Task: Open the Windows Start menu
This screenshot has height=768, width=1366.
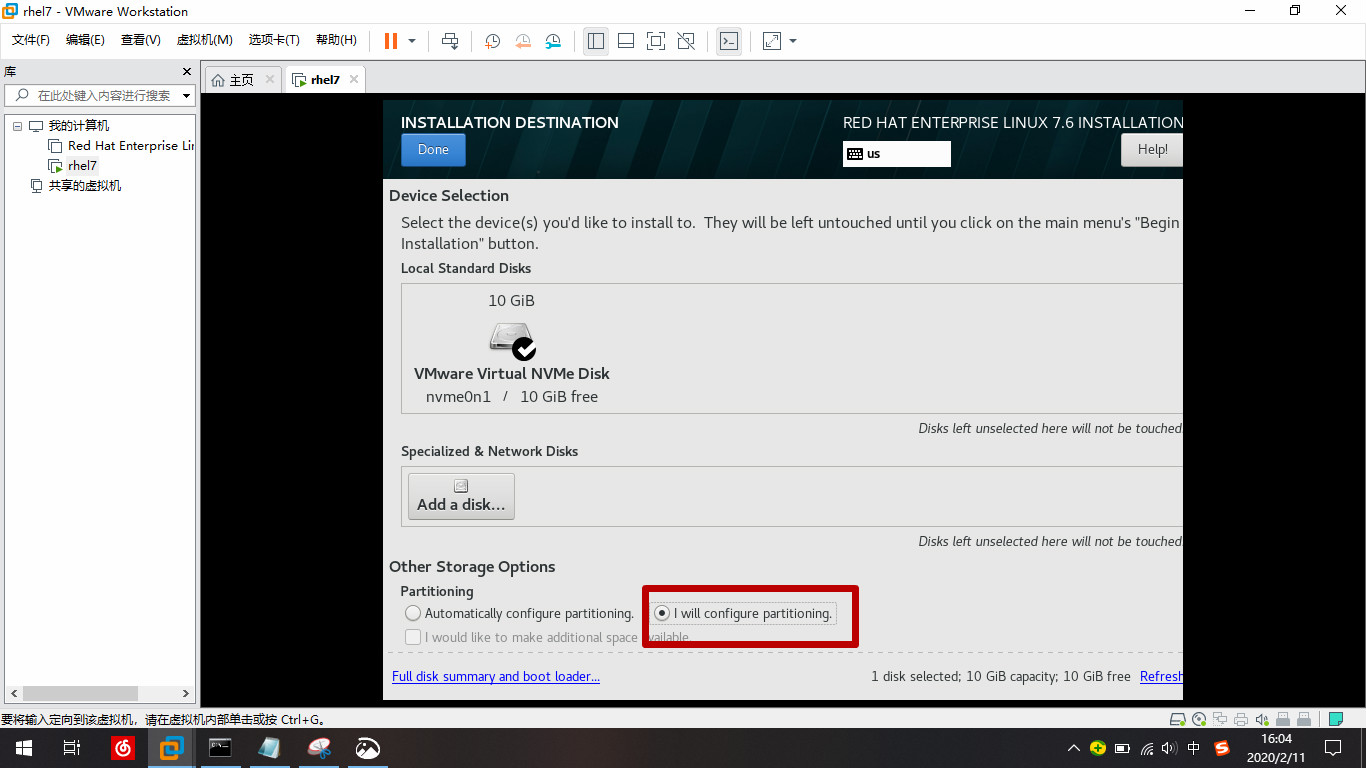Action: point(24,748)
